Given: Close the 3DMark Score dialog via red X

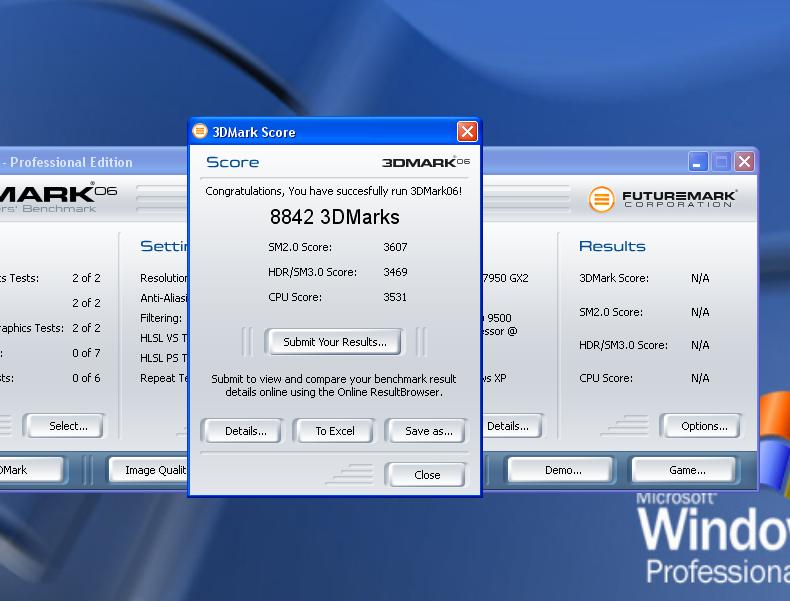Looking at the screenshot, I should point(467,131).
